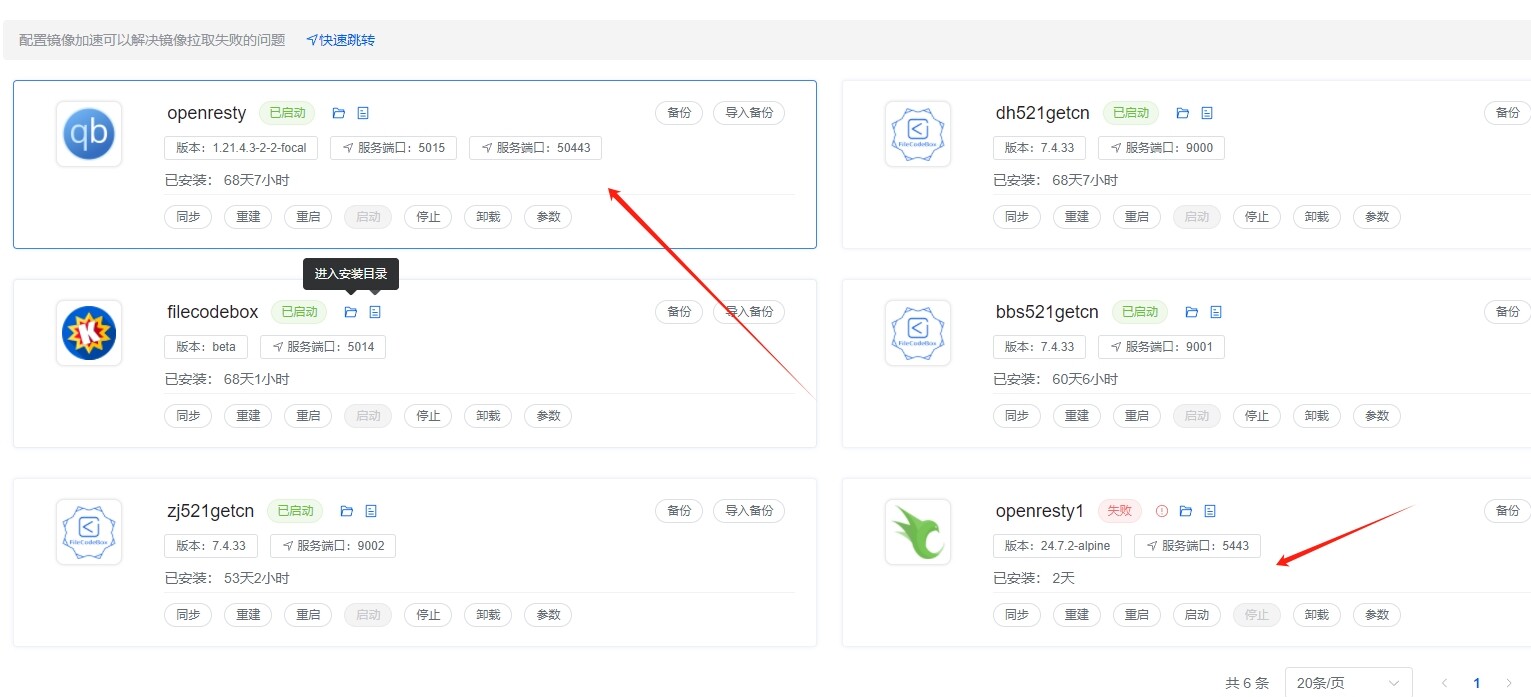Screen dimensions: 1531x697
Task: Click the document icon beside dh521getcn's status
Action: 1207,113
